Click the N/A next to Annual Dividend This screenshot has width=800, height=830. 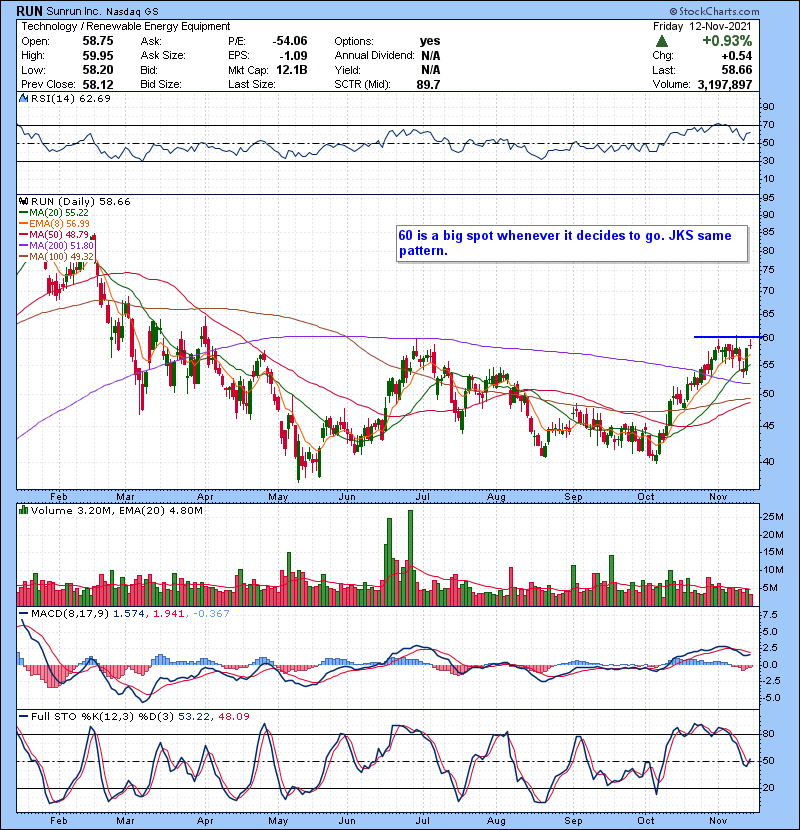tap(431, 56)
